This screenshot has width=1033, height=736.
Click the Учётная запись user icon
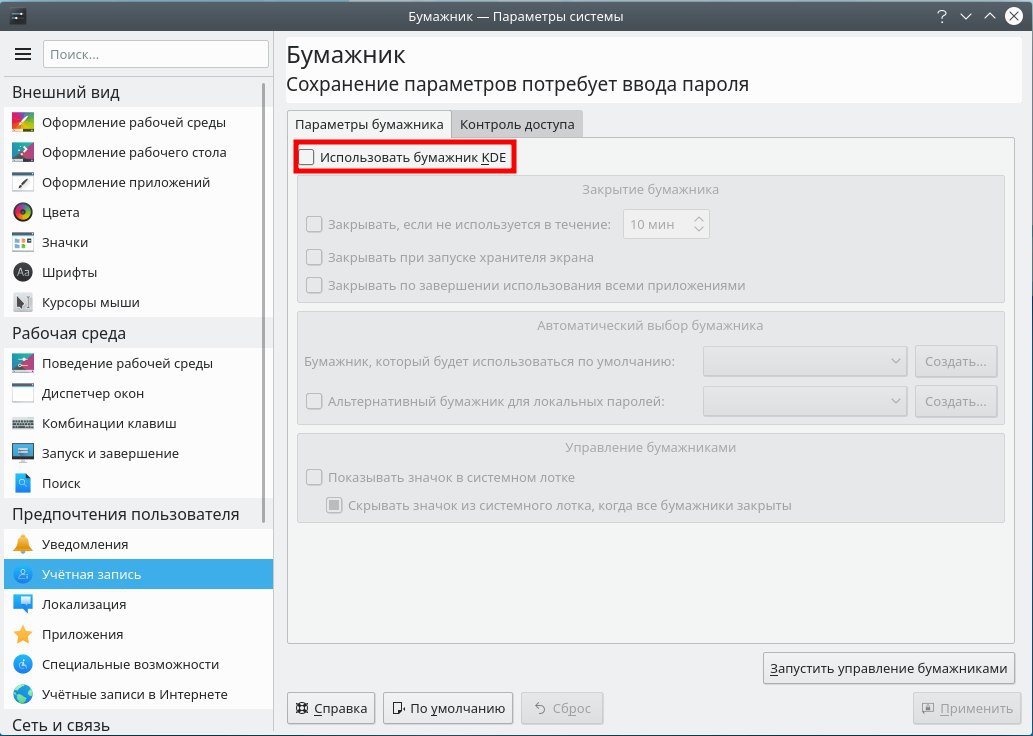click(23, 574)
